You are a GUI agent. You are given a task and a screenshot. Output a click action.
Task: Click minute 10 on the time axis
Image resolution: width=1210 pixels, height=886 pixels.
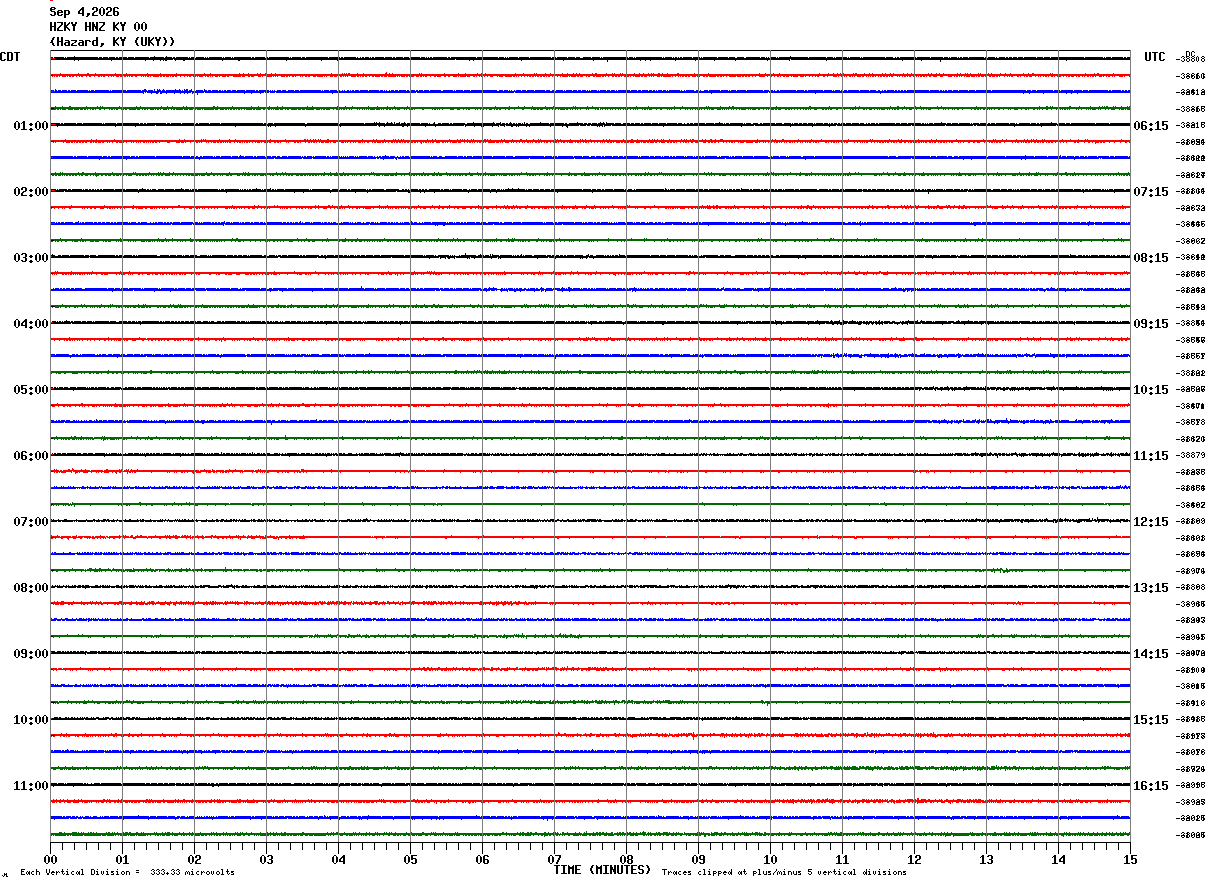[x=770, y=860]
